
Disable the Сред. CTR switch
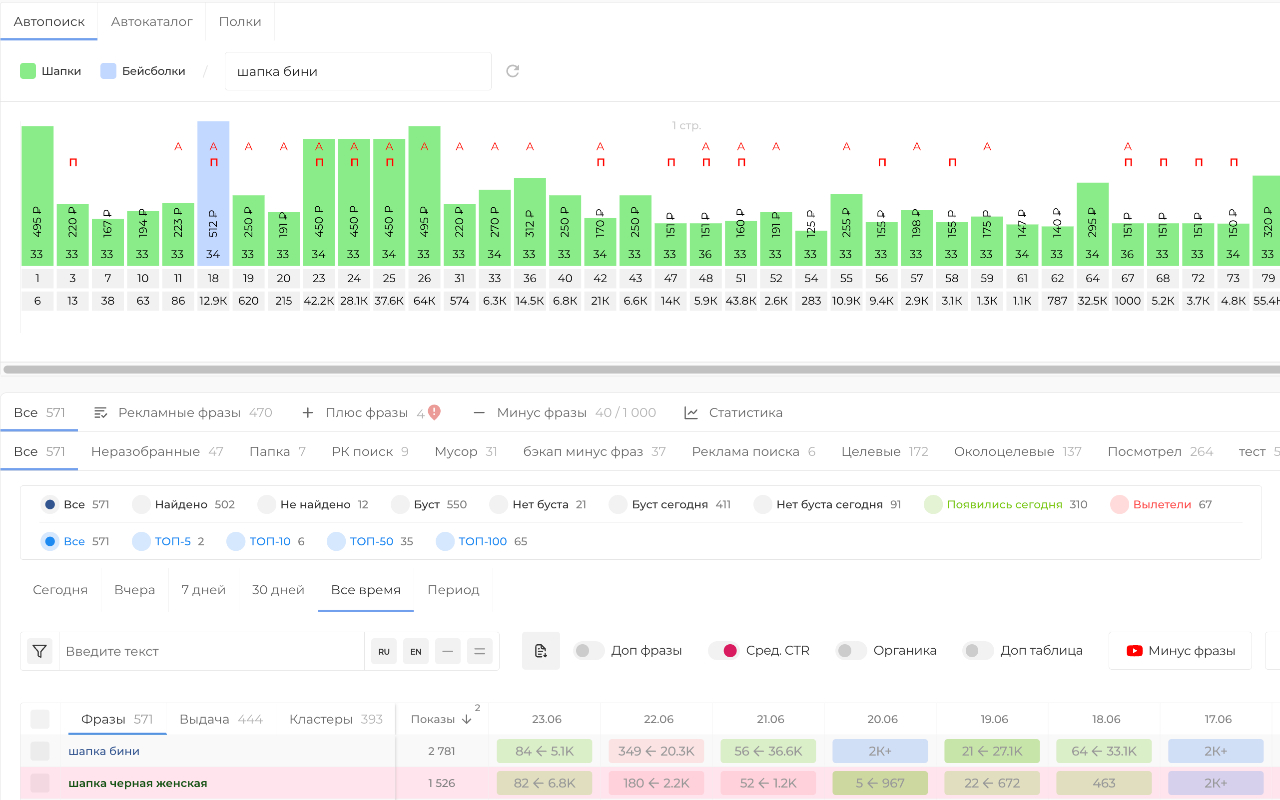(723, 651)
